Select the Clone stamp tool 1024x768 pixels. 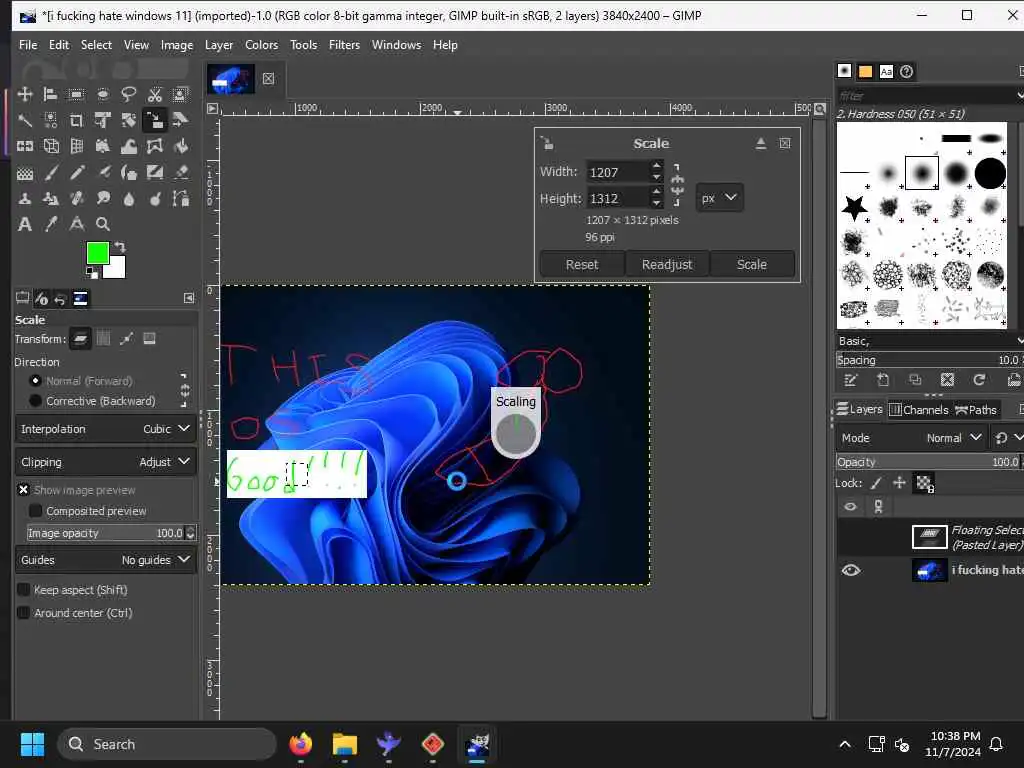tap(25, 199)
